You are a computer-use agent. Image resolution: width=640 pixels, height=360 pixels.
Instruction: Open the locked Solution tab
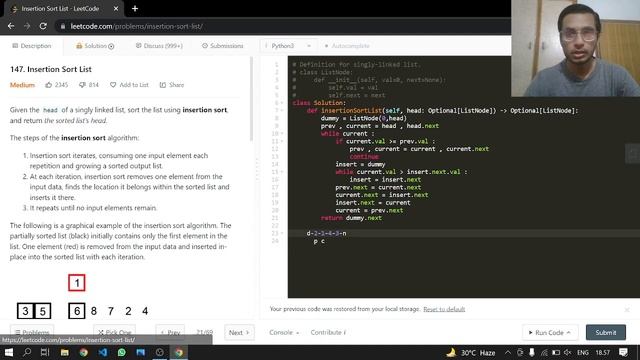95,46
